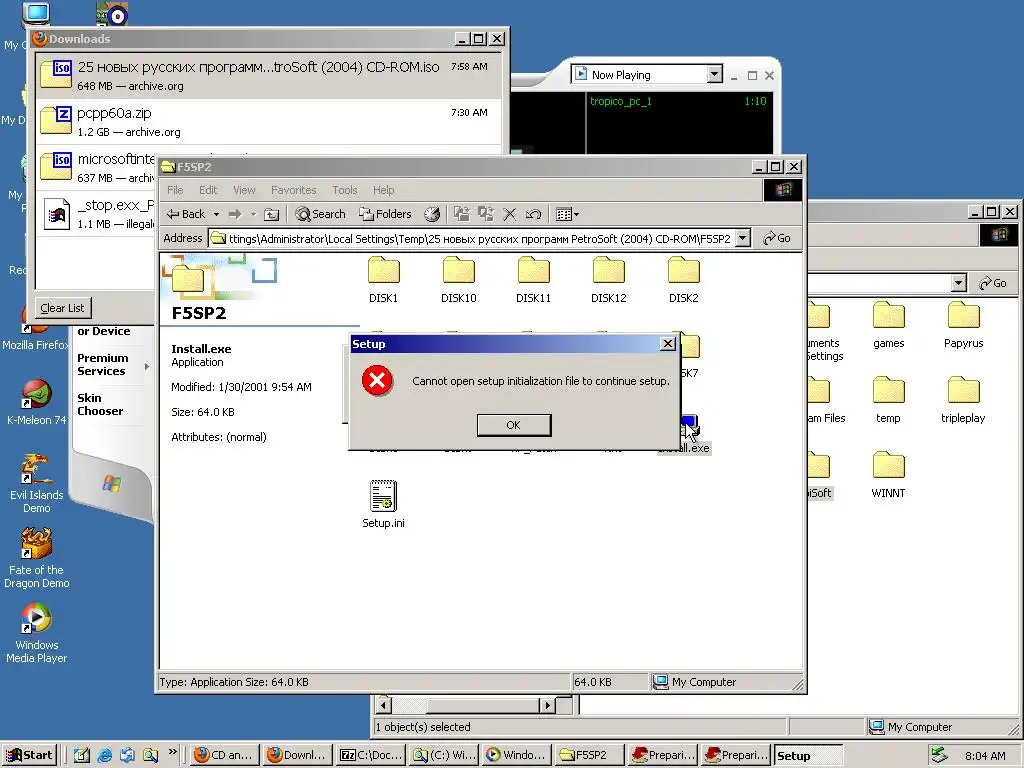Open the Now Playing dropdown in media player
Viewport: 1024px width, 768px height.
(x=714, y=74)
